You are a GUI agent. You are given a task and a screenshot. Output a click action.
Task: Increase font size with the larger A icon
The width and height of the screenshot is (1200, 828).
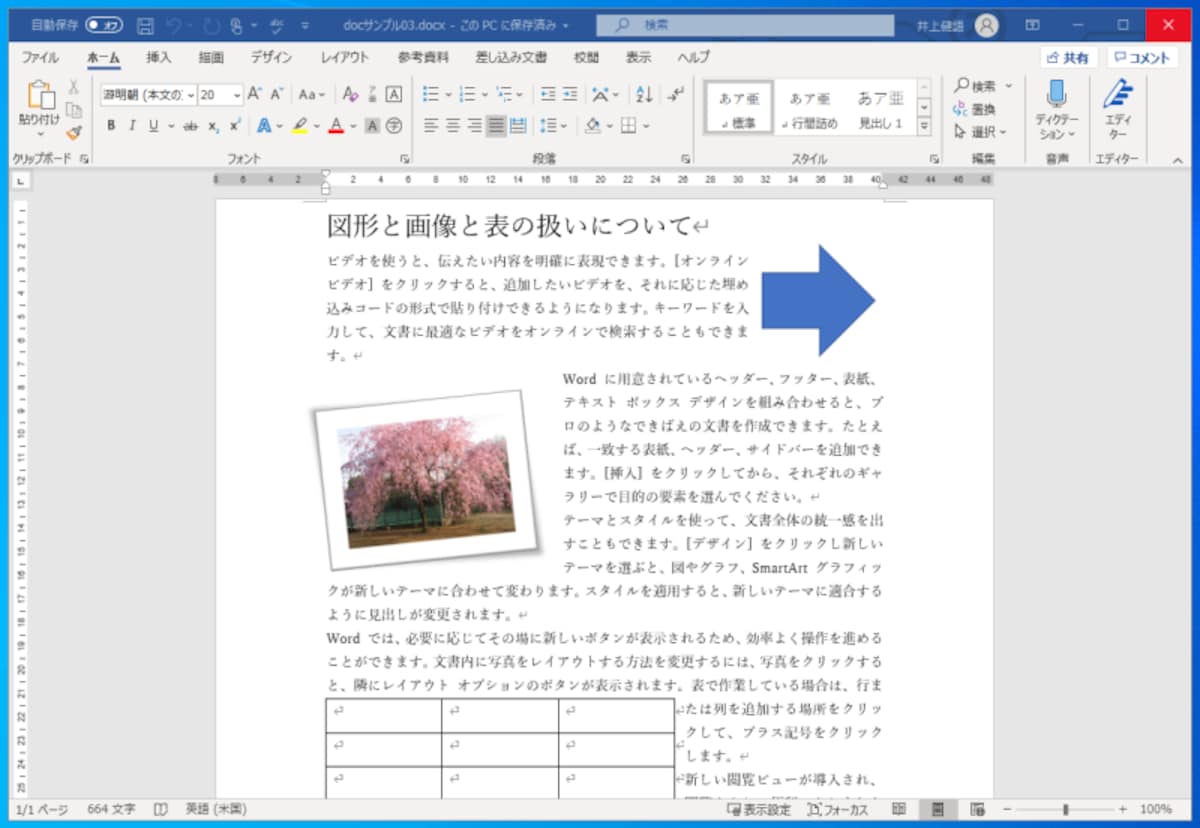tap(254, 94)
